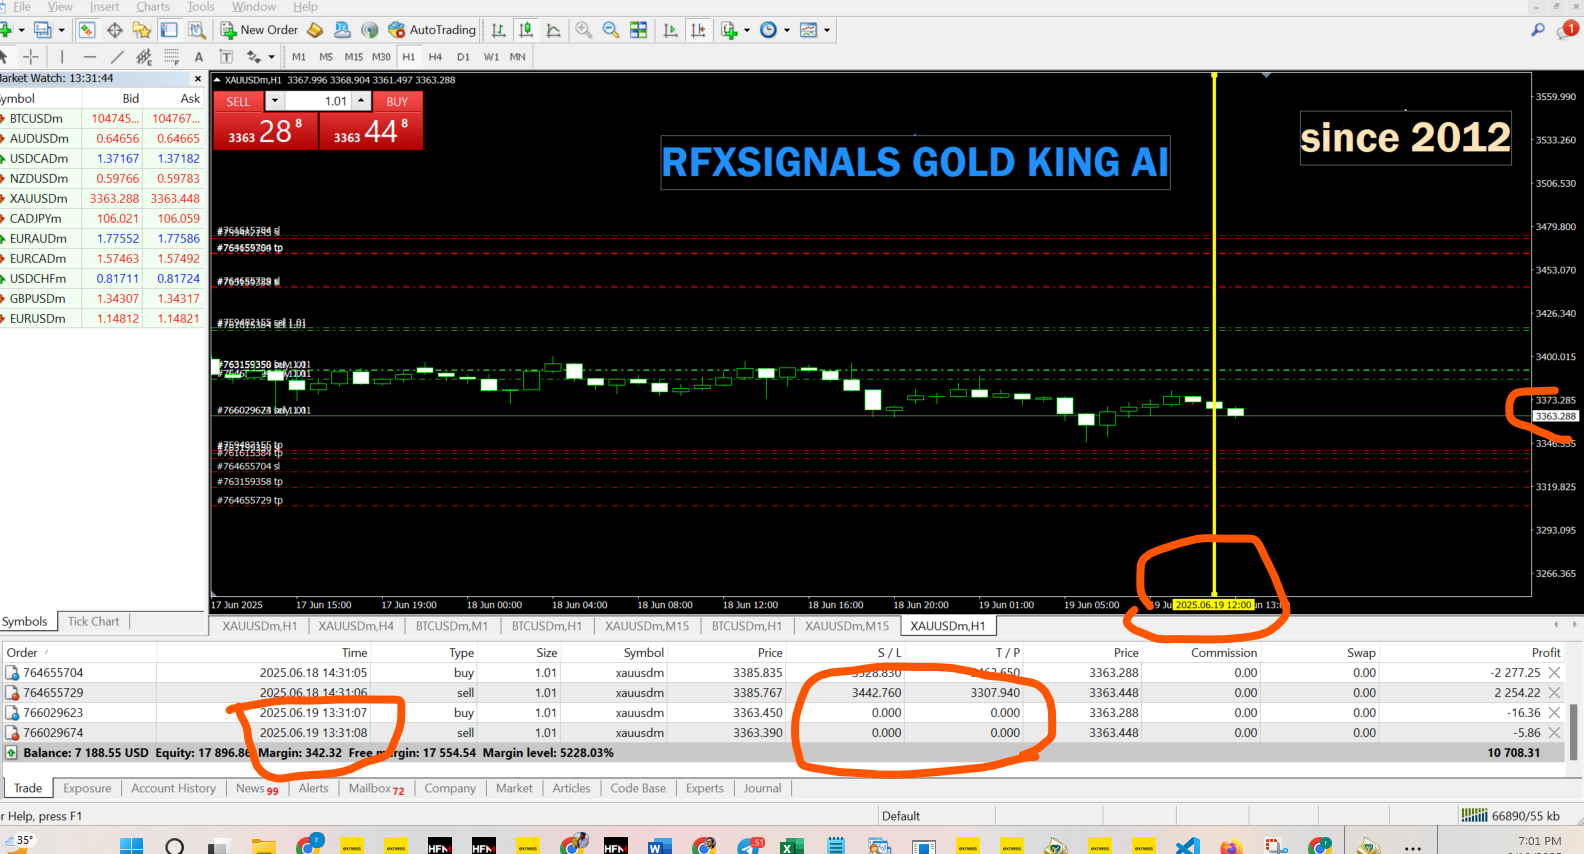This screenshot has width=1584, height=854.
Task: Toggle chart auto scroll icon
Action: pyautogui.click(x=670, y=30)
